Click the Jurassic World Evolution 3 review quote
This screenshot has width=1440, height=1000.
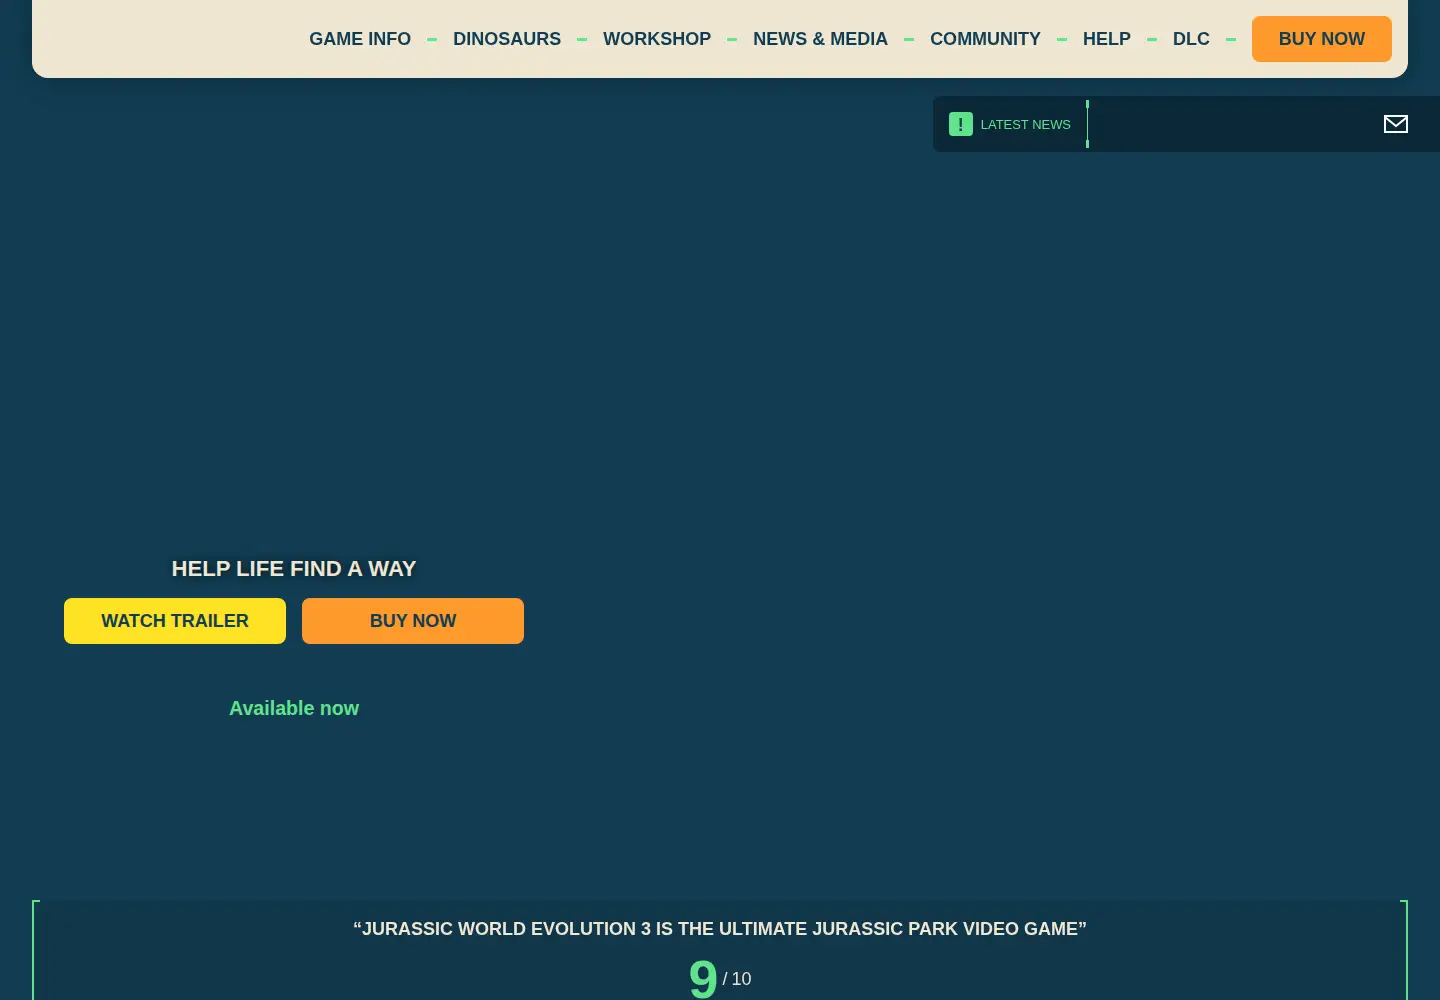click(x=720, y=929)
